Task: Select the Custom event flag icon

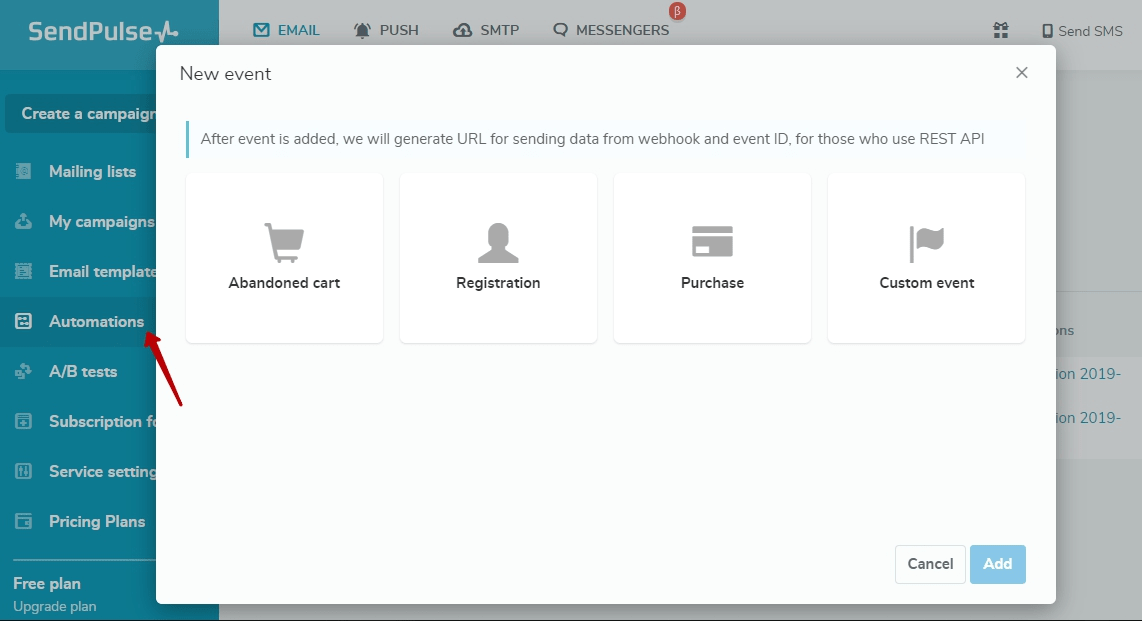Action: point(926,239)
